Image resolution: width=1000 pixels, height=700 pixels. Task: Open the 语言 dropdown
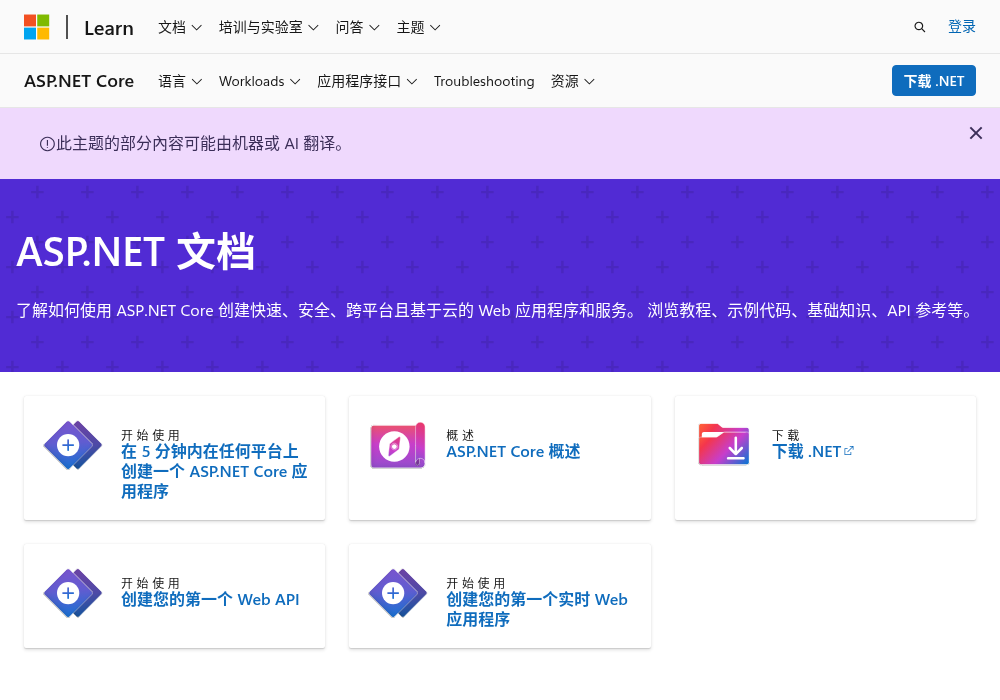tap(180, 82)
